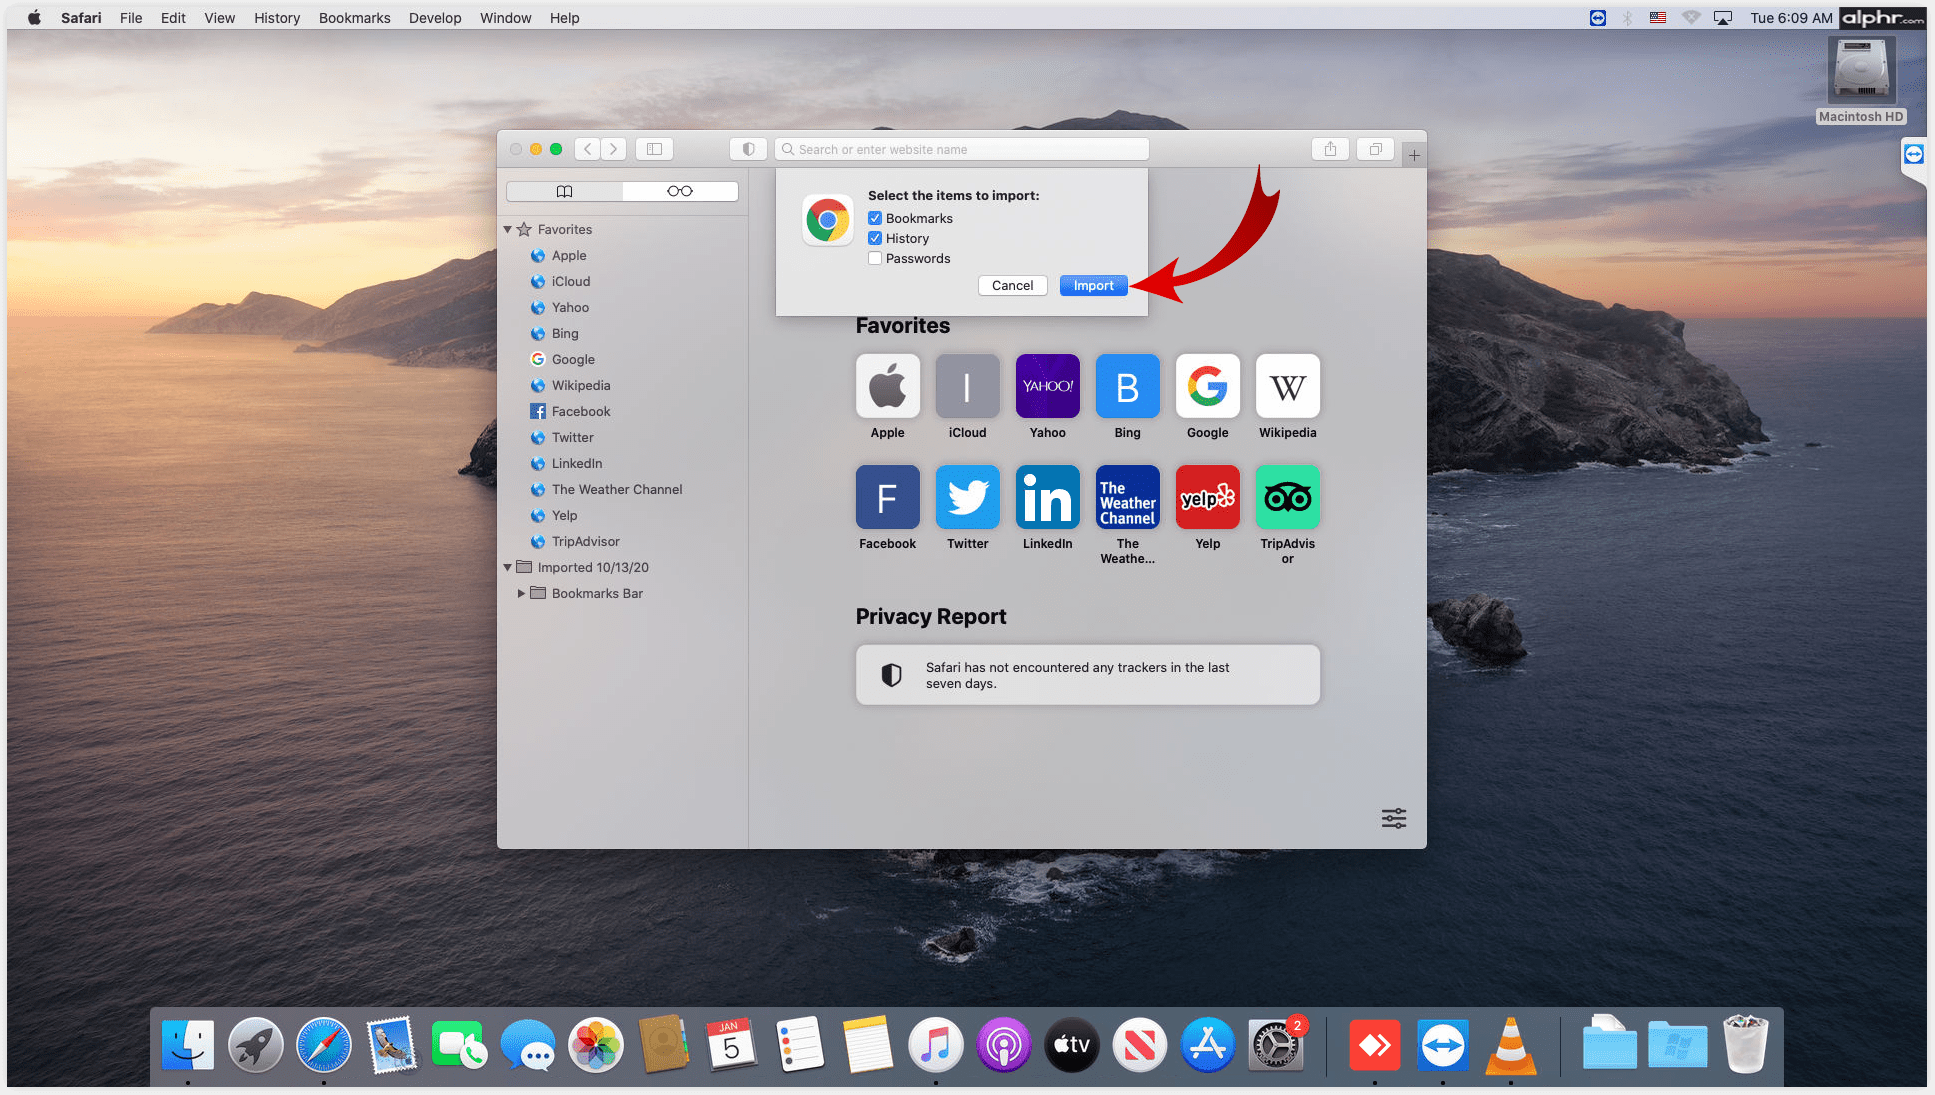Click the Yahoo favorite tile
The image size is (1935, 1095).
point(1047,386)
